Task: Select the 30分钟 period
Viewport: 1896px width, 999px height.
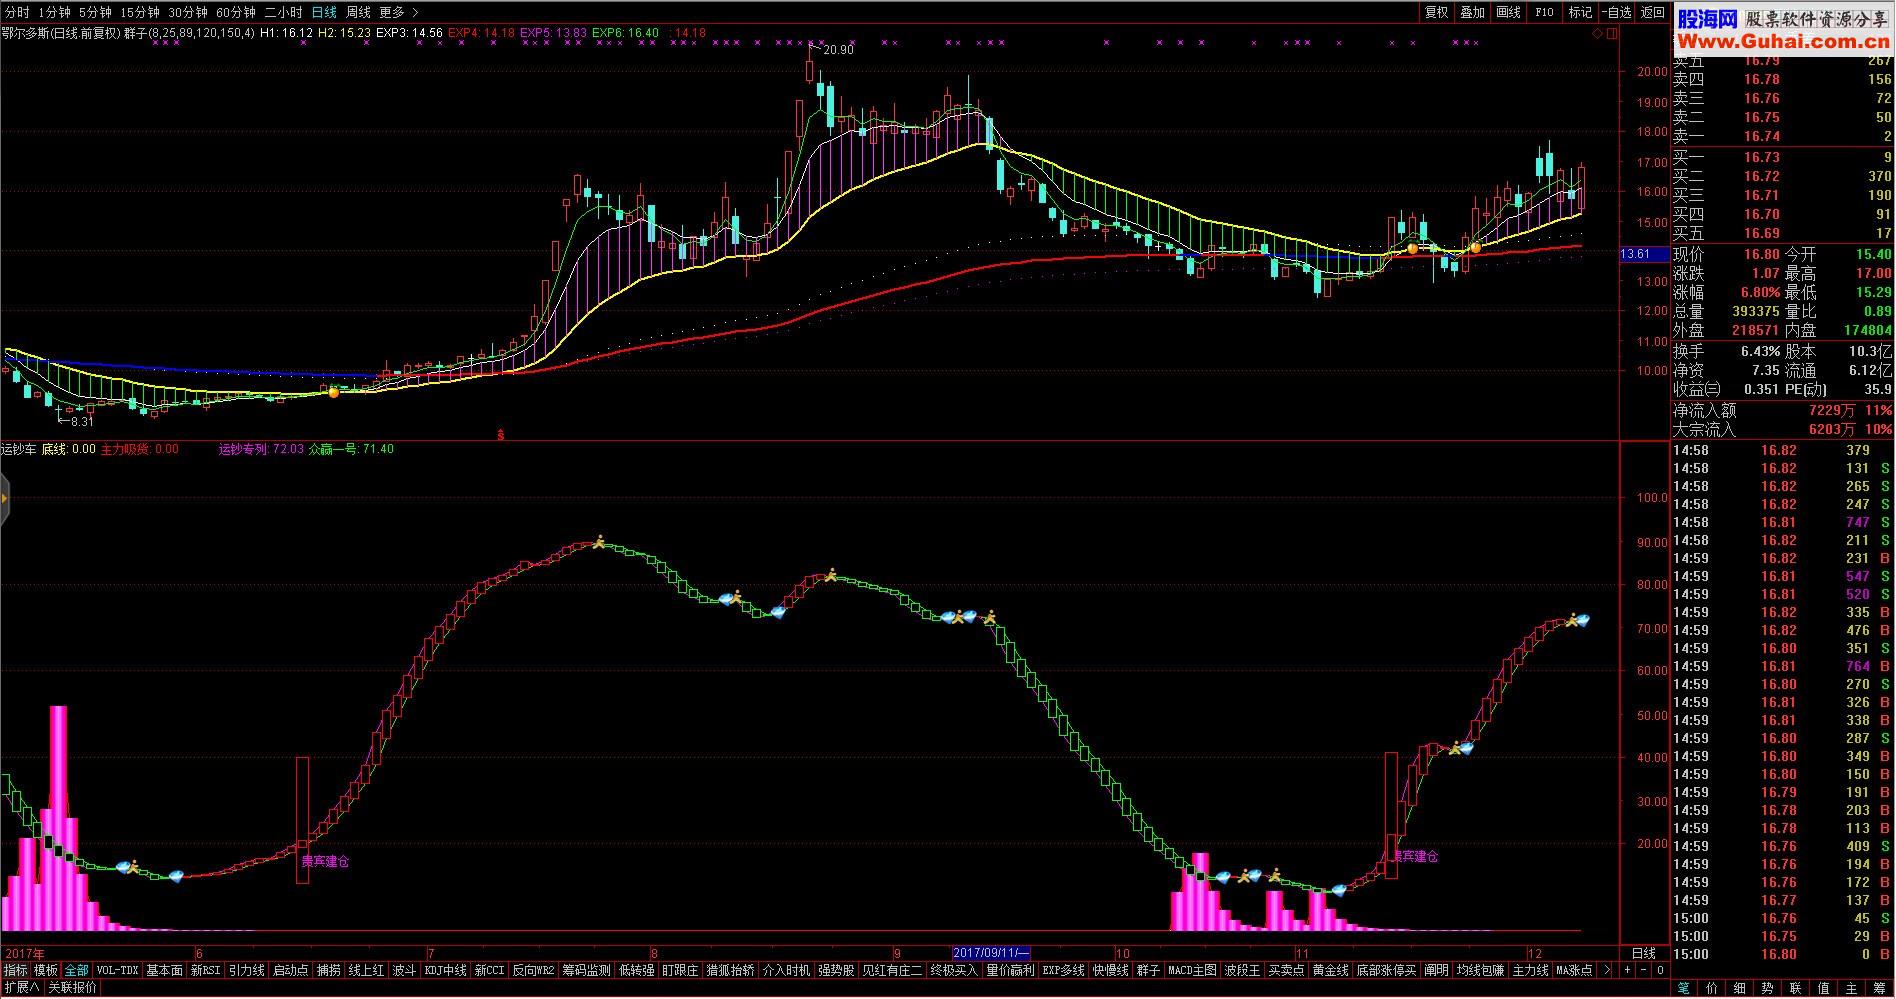Action: [188, 12]
